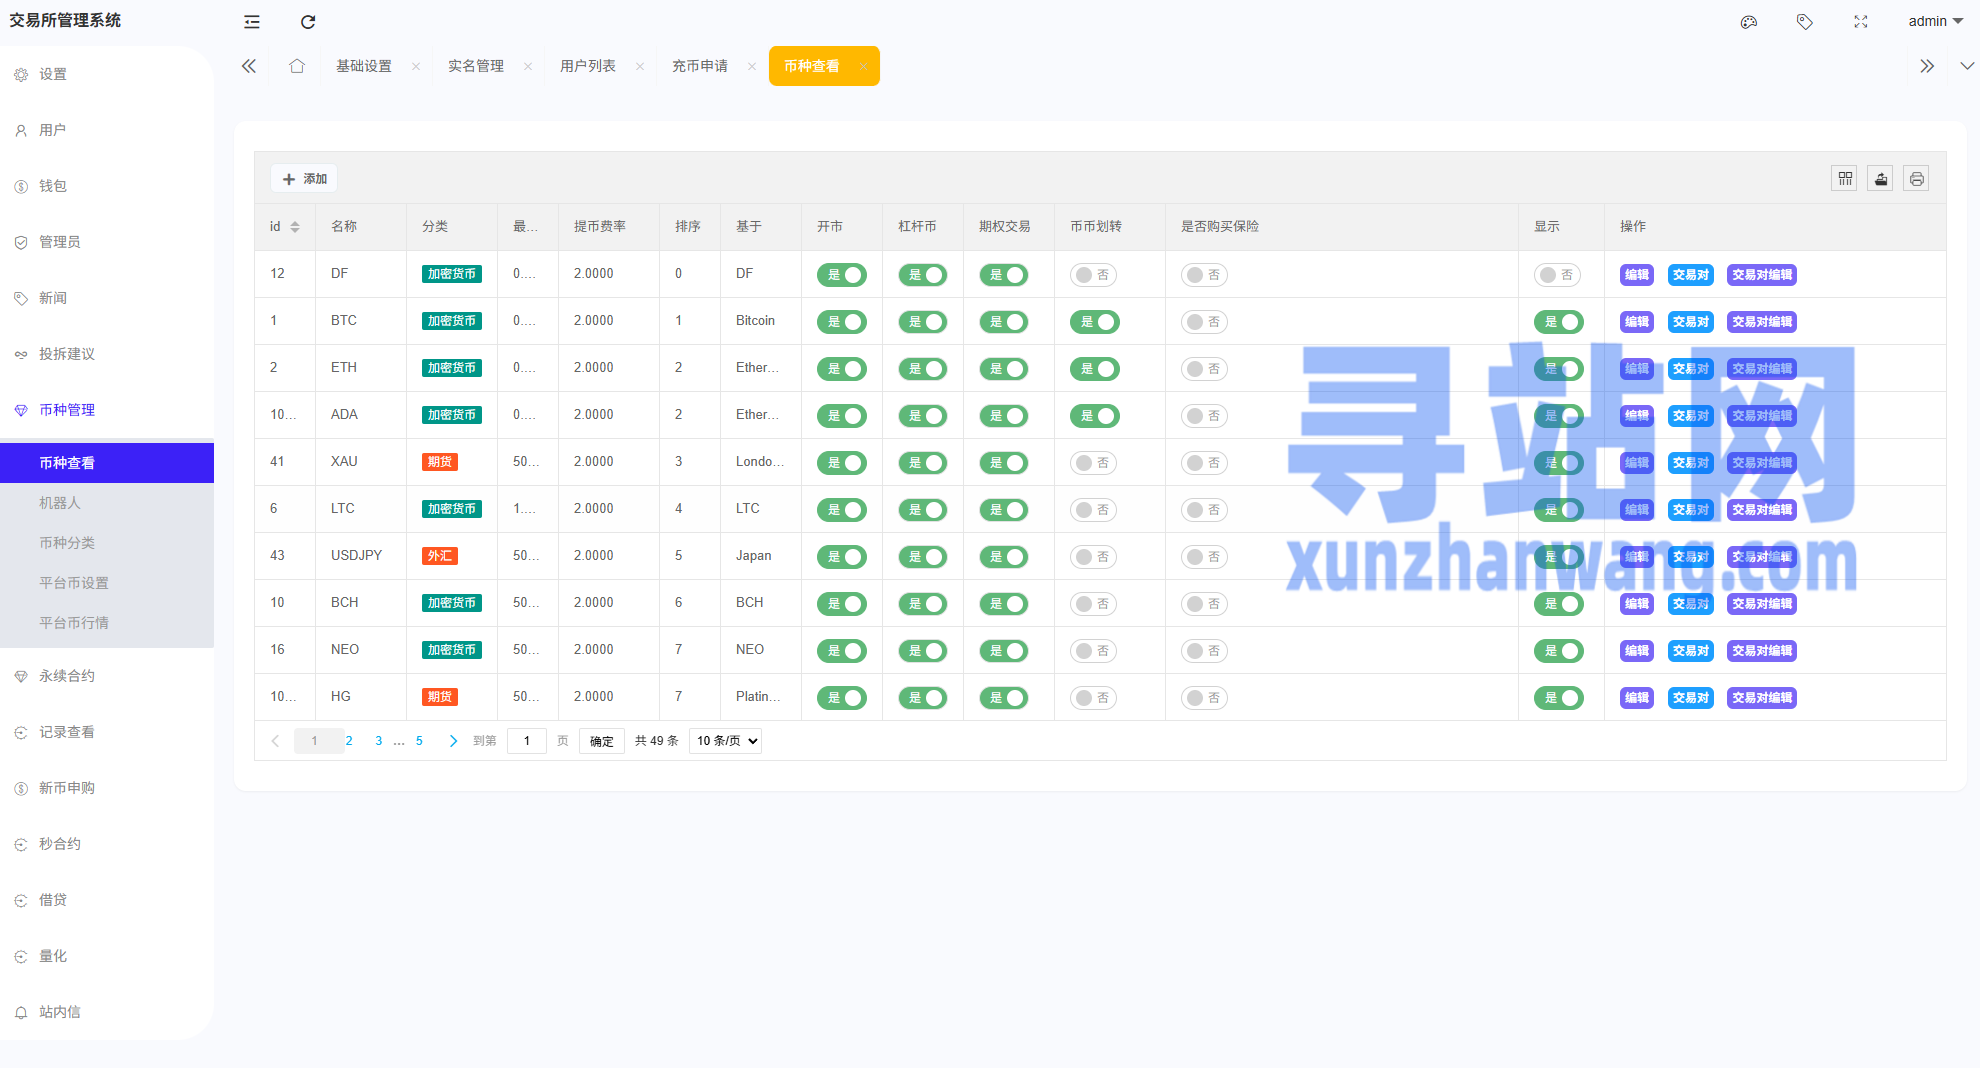This screenshot has height=1068, width=1980.
Task: Expand the 永续合约 sidebar menu
Action: [67, 676]
